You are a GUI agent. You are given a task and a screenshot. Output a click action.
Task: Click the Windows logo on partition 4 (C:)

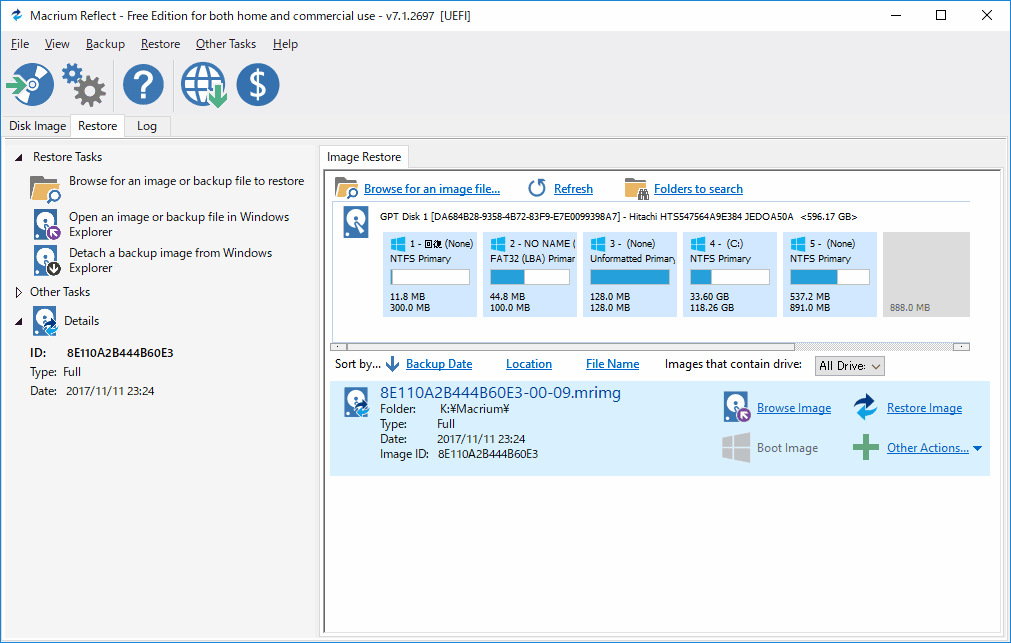698,244
